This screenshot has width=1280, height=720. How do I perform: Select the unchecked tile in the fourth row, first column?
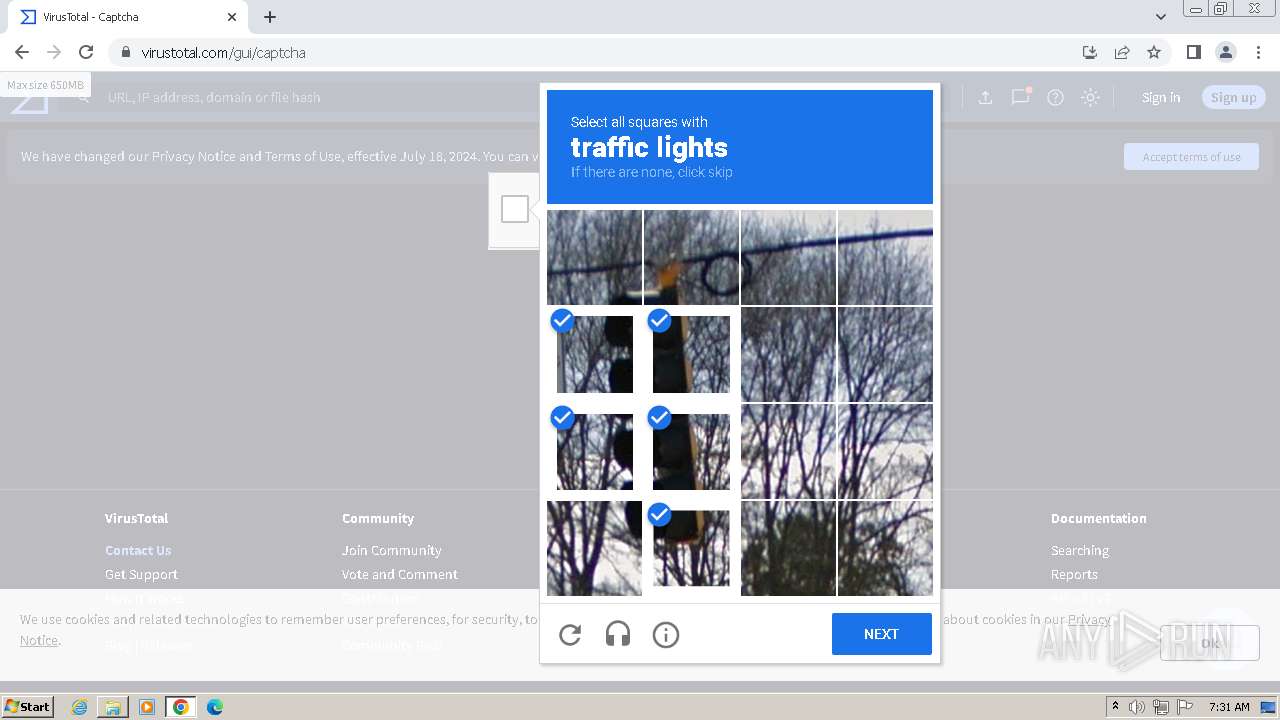[x=594, y=548]
